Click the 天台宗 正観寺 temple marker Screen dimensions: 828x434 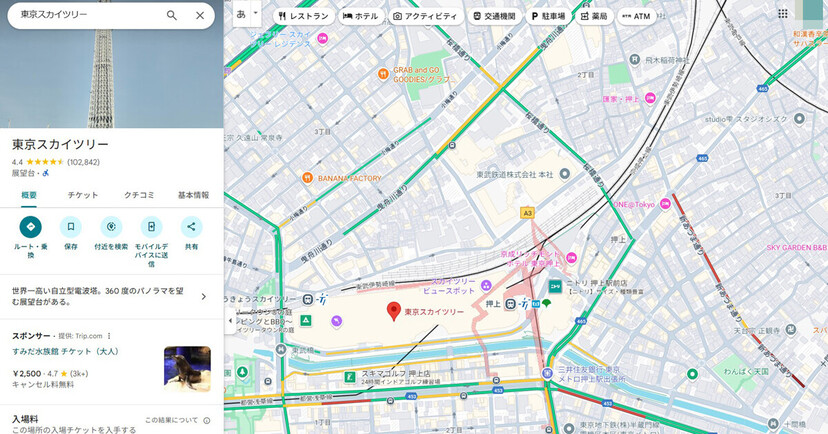[x=791, y=330]
